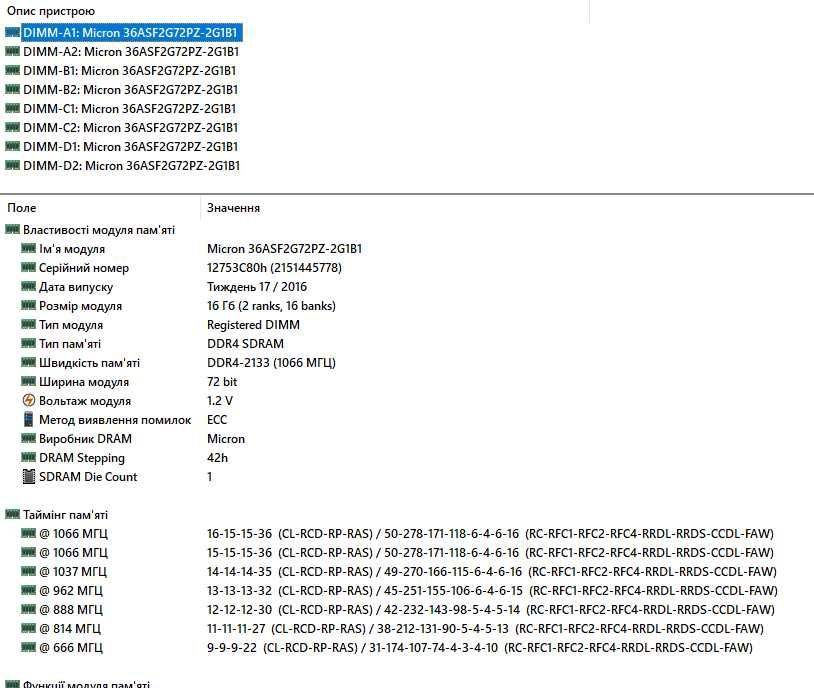Click the value Тиждень 17 / 2016

pyautogui.click(x=257, y=287)
